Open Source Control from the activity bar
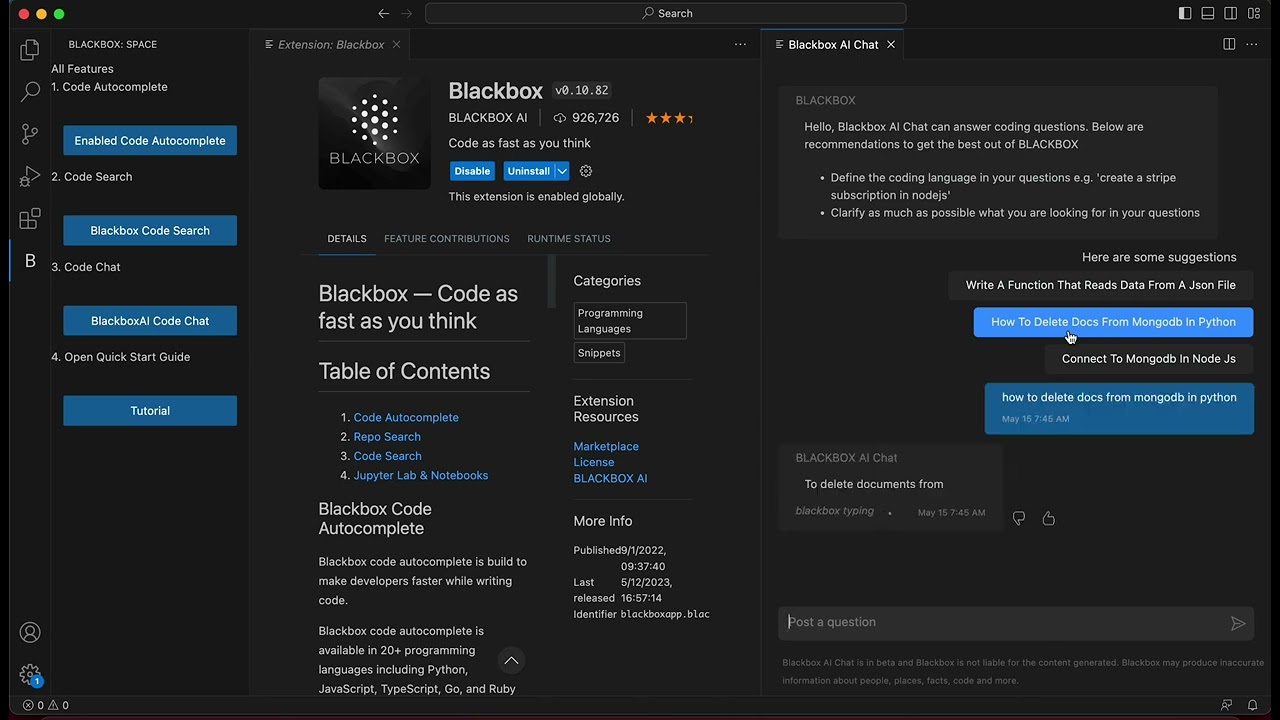Viewport: 1280px width, 720px height. coord(29,134)
